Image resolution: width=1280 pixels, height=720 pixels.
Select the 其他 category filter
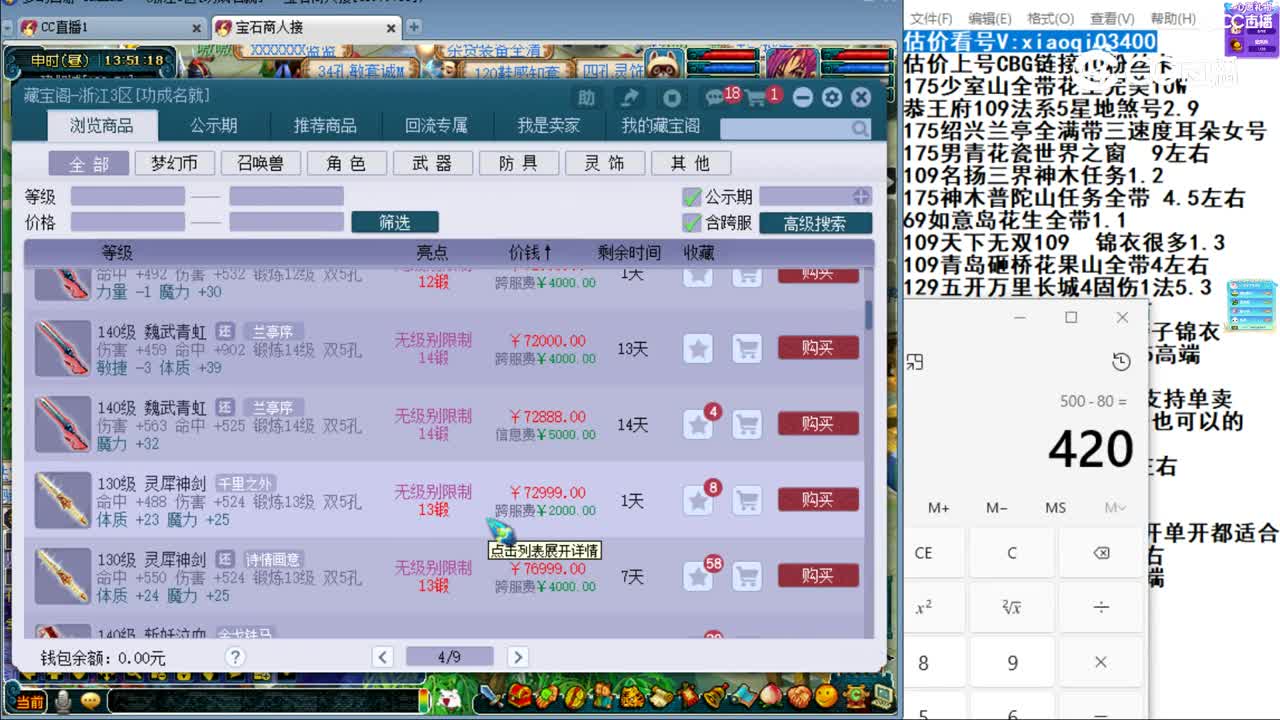tap(690, 163)
